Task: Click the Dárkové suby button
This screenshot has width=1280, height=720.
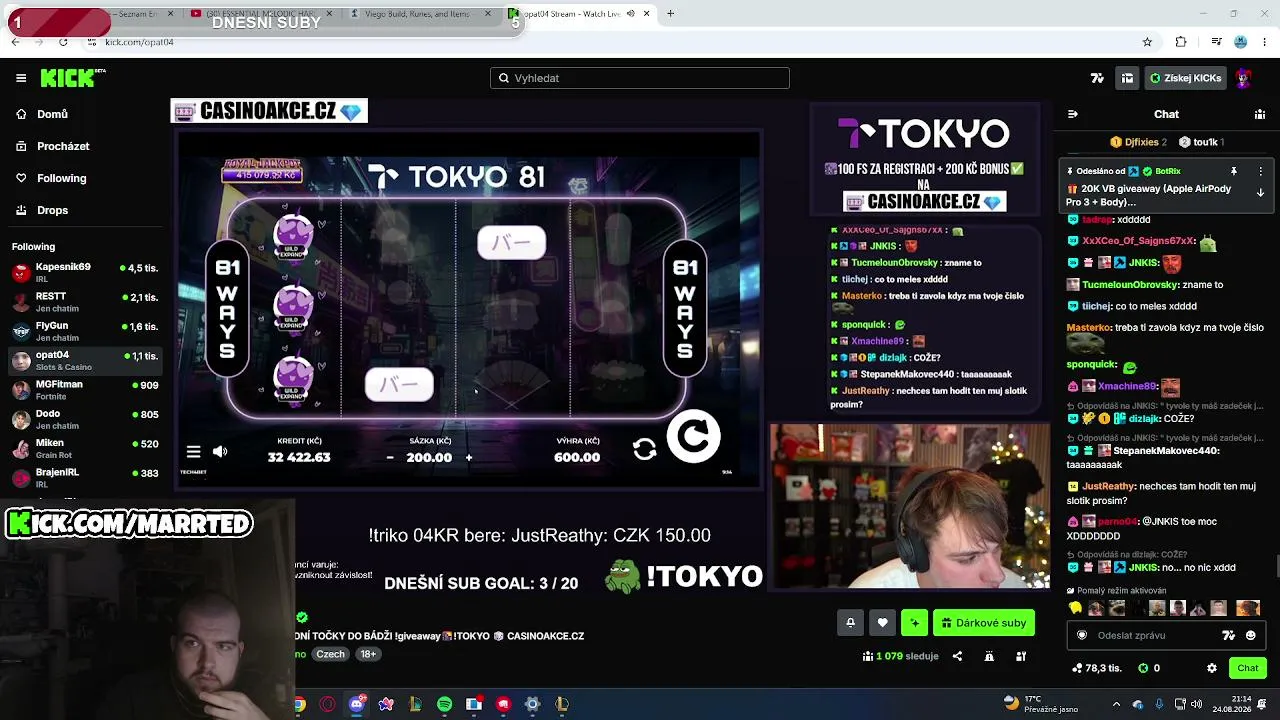Action: coord(984,623)
